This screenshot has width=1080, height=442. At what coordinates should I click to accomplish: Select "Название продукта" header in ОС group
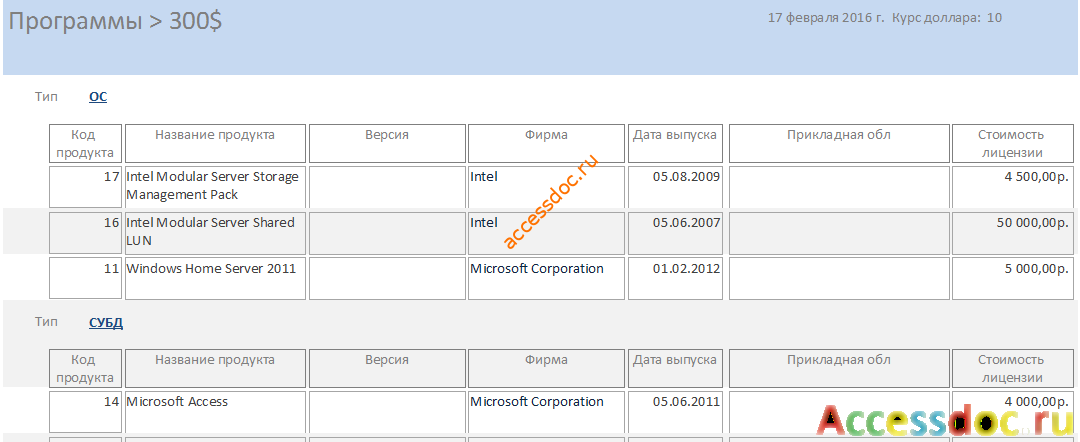click(x=215, y=143)
